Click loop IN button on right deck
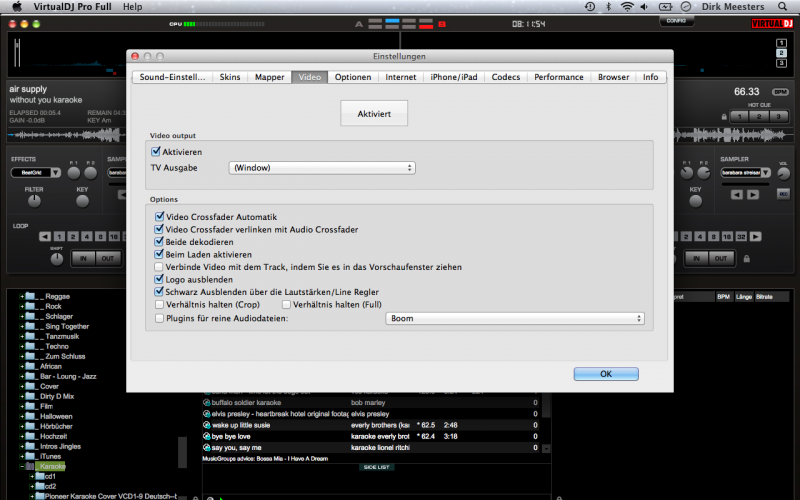The height and width of the screenshot is (500, 800). tap(696, 259)
